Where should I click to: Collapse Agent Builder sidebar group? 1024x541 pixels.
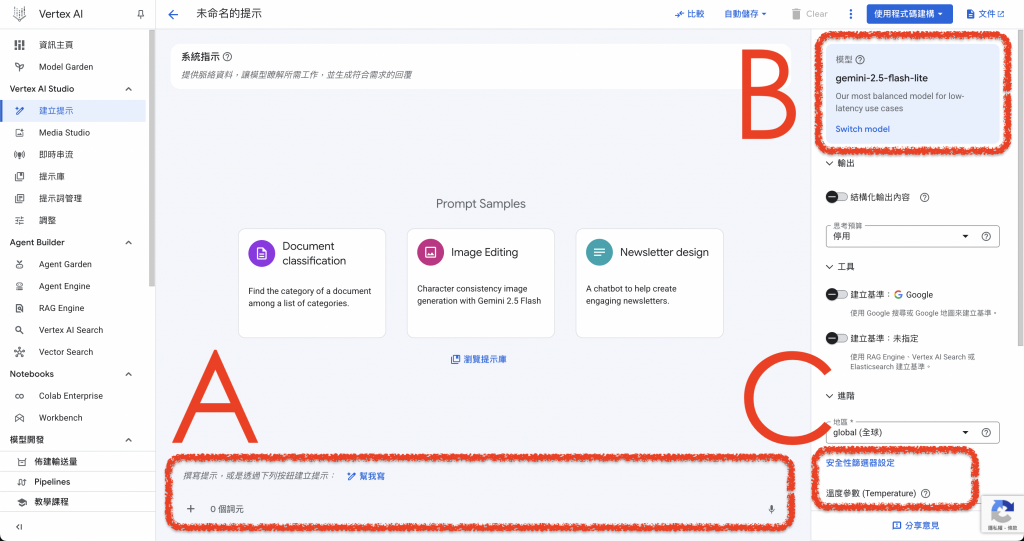click(129, 242)
